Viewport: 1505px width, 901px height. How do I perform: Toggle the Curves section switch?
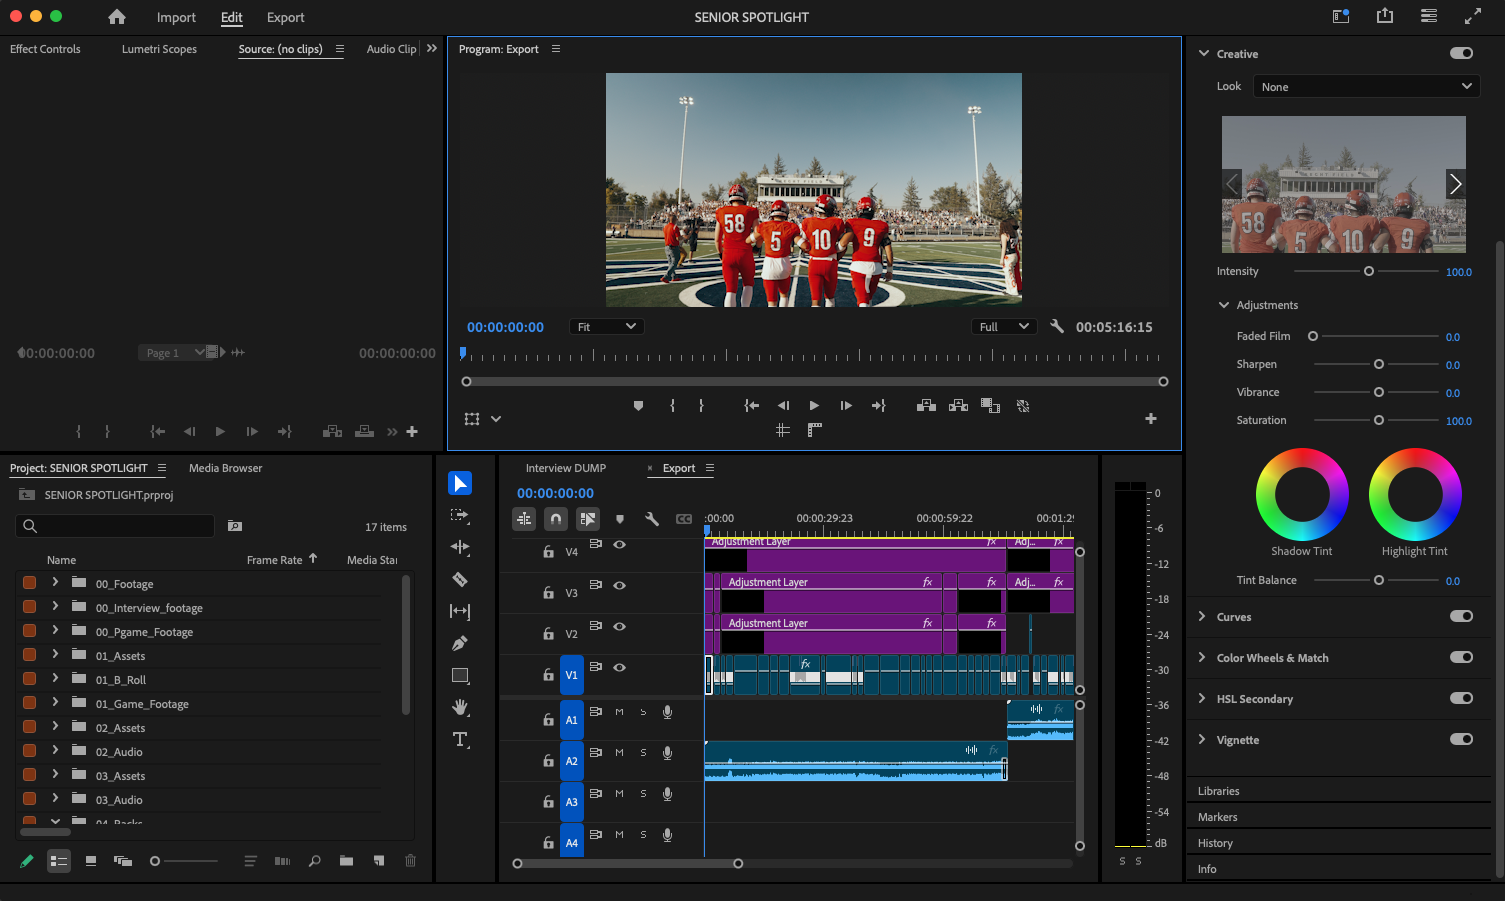[1461, 616]
